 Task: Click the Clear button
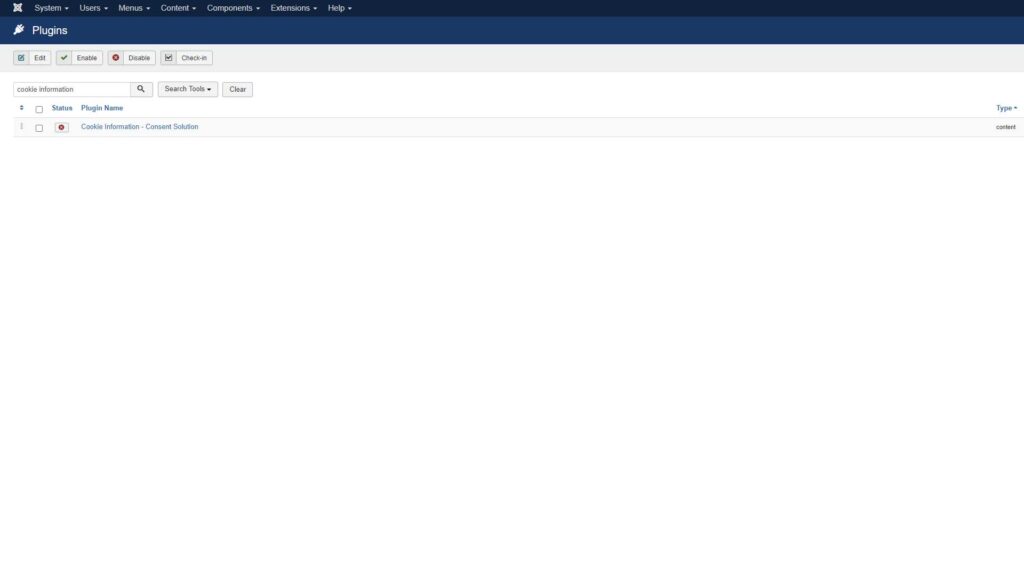(x=237, y=89)
